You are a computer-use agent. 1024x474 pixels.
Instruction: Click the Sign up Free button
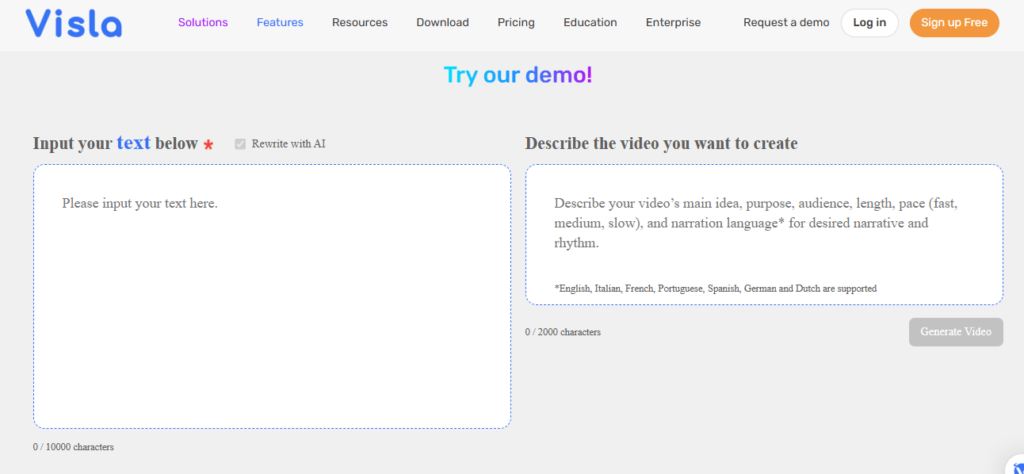(x=954, y=23)
